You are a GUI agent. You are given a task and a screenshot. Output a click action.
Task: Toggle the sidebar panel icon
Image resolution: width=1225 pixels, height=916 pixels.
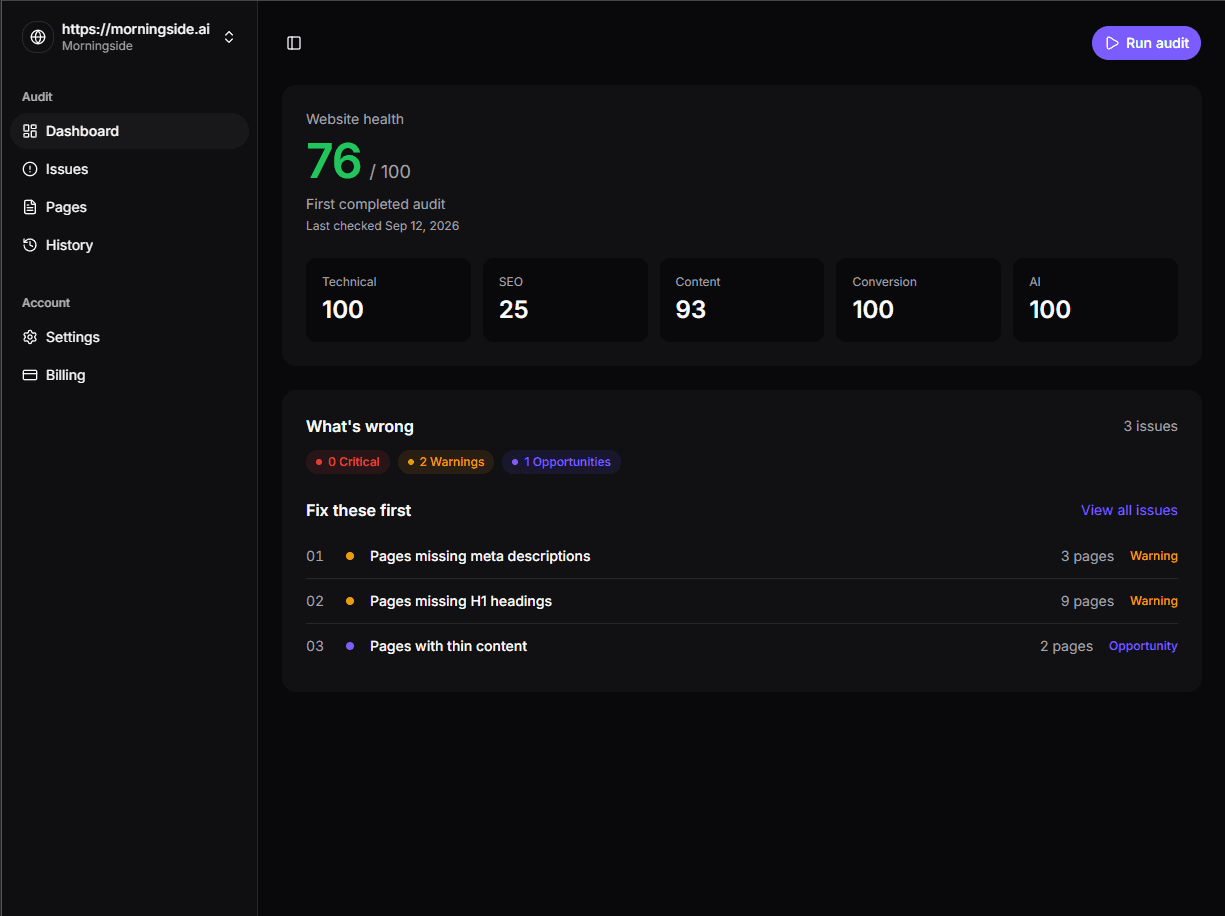click(294, 43)
